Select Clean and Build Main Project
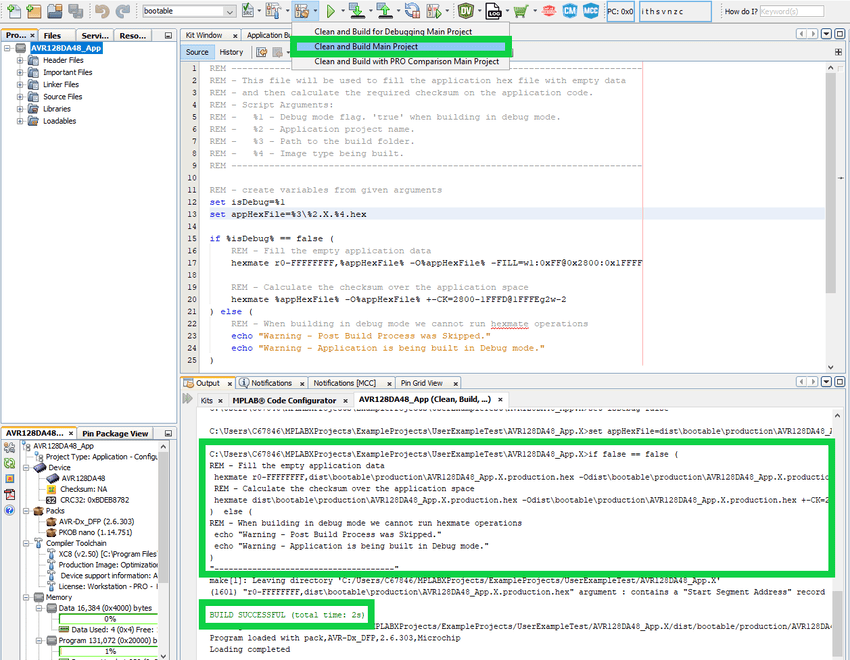The height and width of the screenshot is (660, 850). coord(365,46)
